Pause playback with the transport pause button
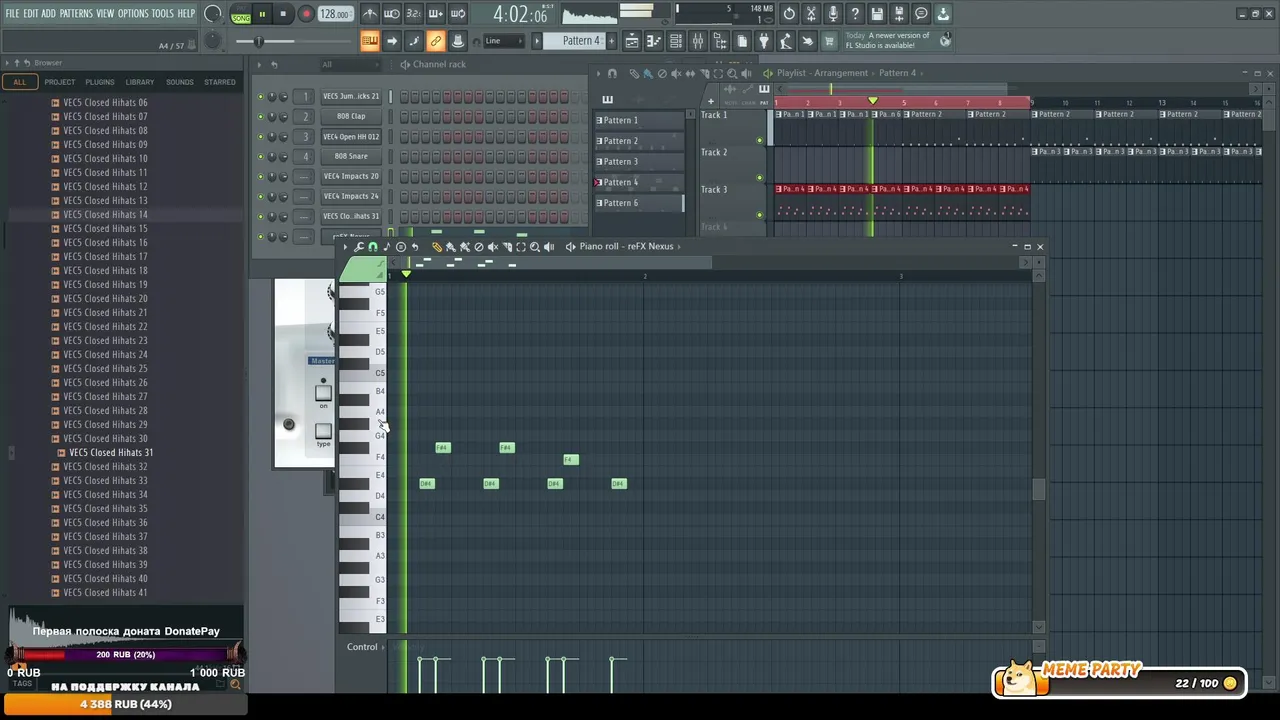This screenshot has height=720, width=1280. pyautogui.click(x=262, y=14)
